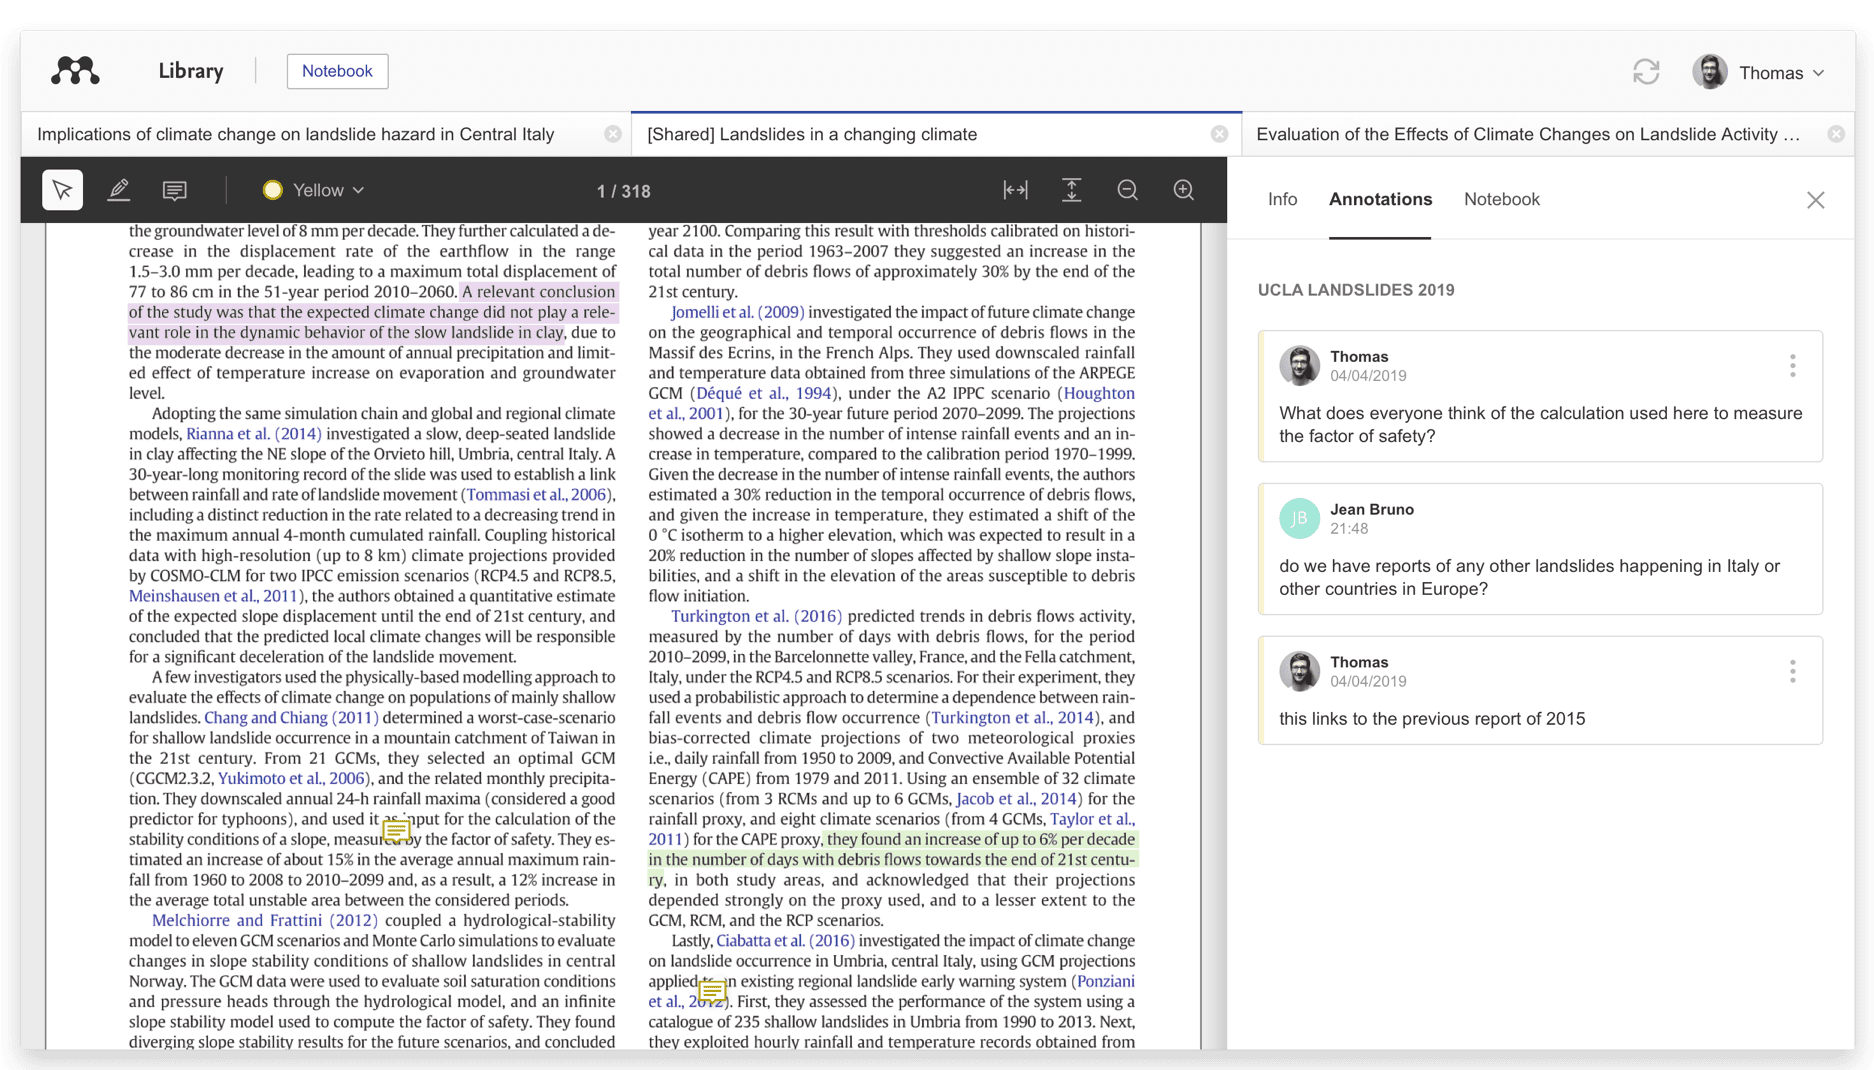Select the sticky note comment tool
This screenshot has width=1874, height=1070.
[175, 190]
